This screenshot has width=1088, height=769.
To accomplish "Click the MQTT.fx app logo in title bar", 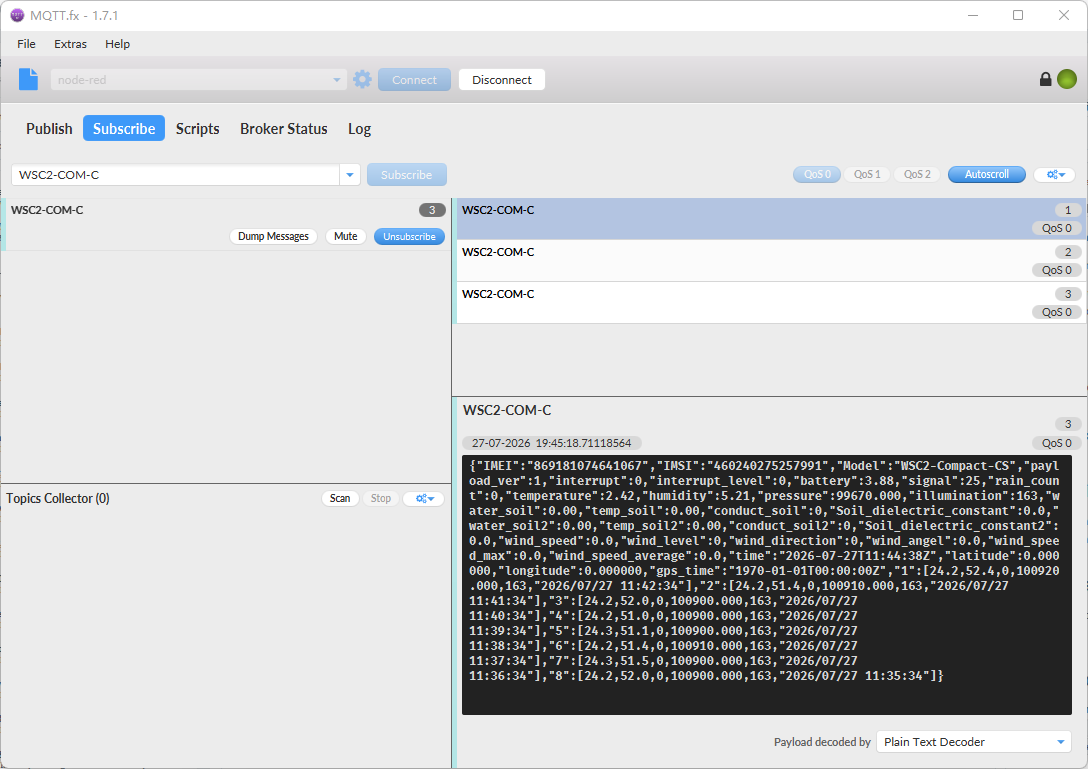I will (17, 15).
